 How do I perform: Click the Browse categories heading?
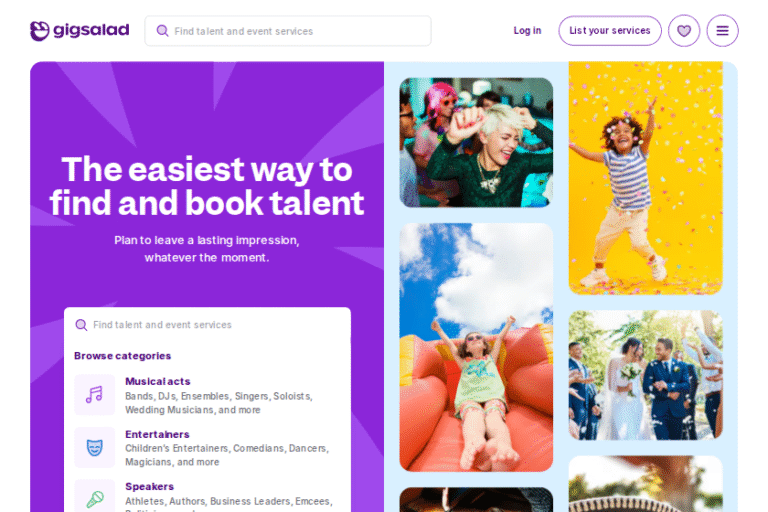point(122,356)
